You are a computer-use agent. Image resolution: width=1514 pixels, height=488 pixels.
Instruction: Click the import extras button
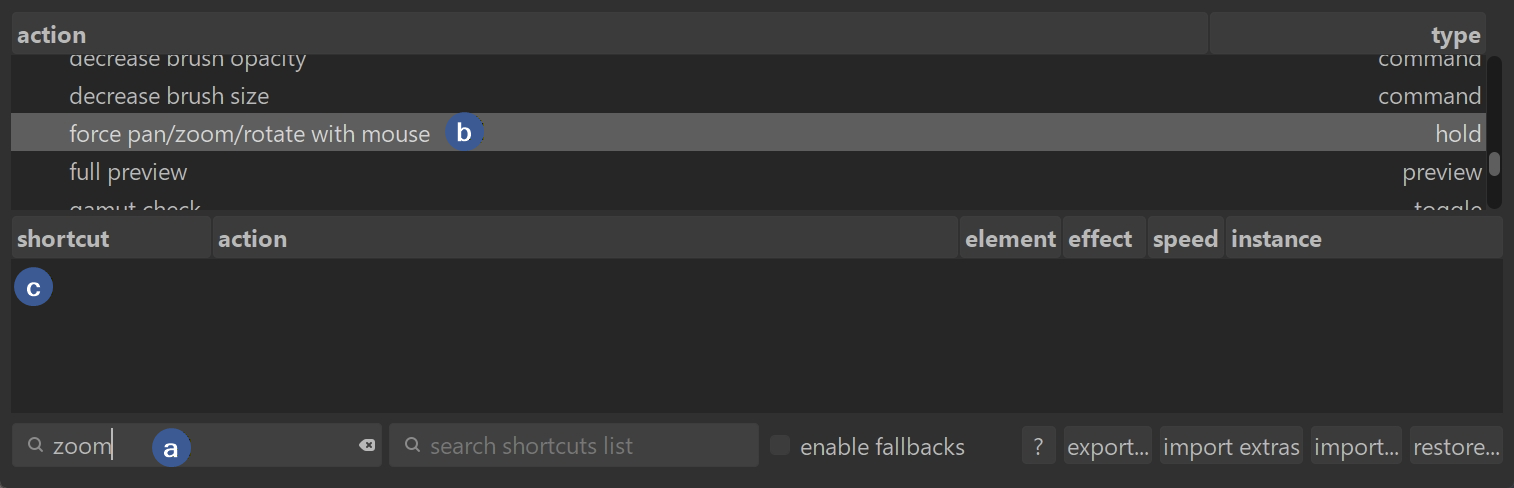(1231, 446)
